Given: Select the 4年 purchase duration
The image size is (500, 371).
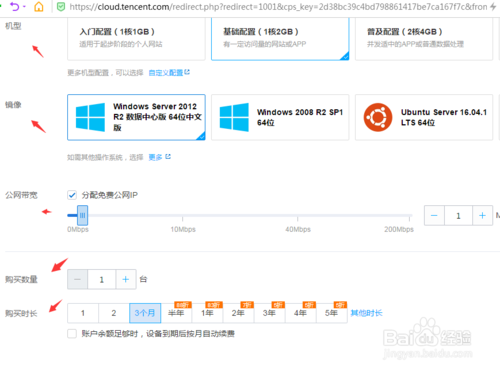Looking at the screenshot, I should point(300,313).
